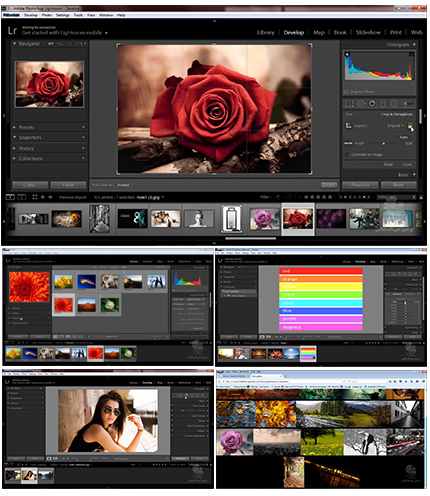Image resolution: width=430 pixels, height=496 pixels.
Task: Add a new preset with Presets plus icon
Action: pos(83,127)
